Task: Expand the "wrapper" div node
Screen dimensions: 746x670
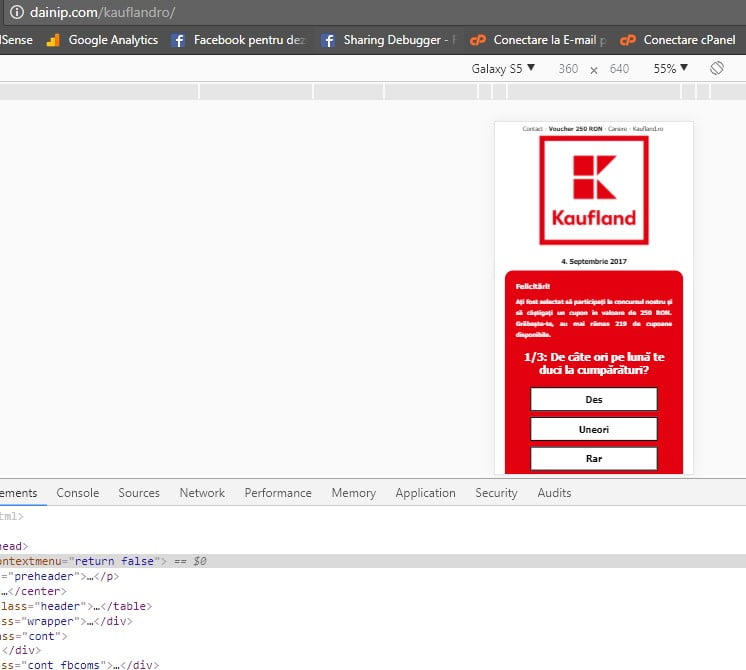Action: point(66,621)
